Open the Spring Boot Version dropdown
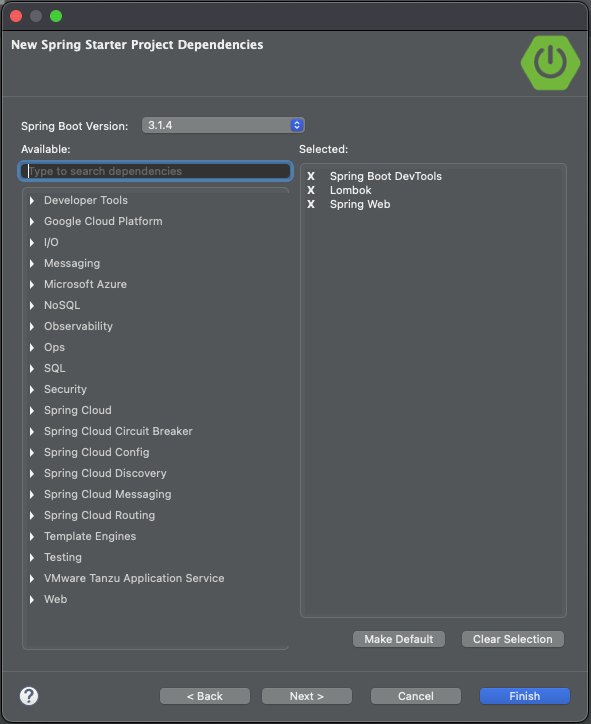This screenshot has width=591, height=724. tap(223, 125)
